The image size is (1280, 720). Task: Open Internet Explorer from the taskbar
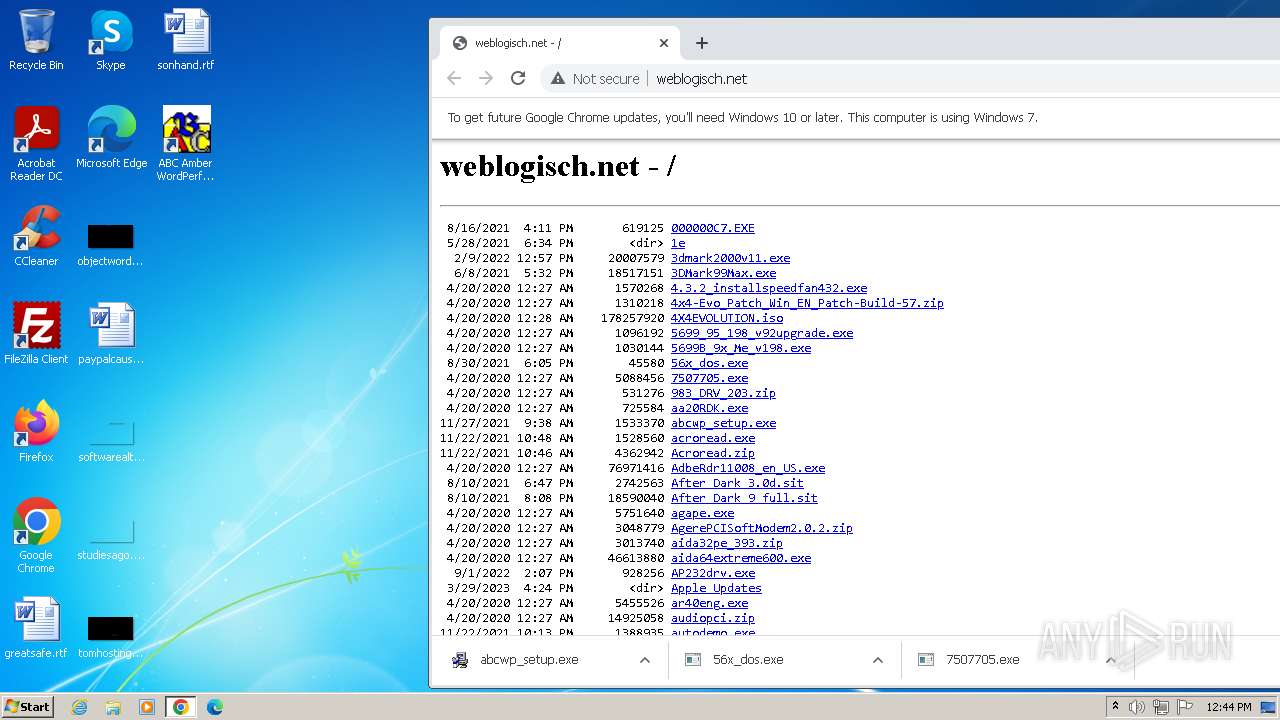click(x=79, y=707)
